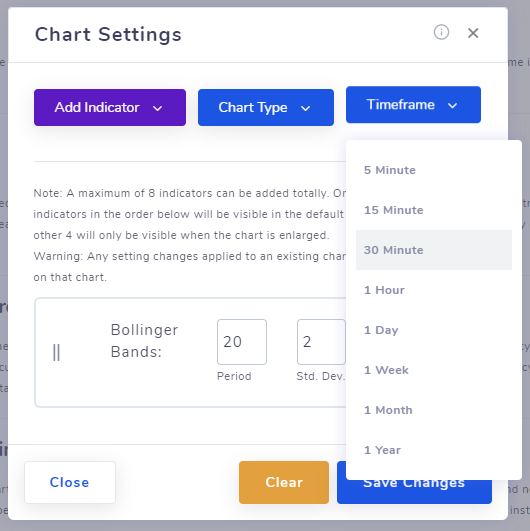The height and width of the screenshot is (531, 530).
Task: Click the chevron on the Chart Type button
Action: coord(305,108)
